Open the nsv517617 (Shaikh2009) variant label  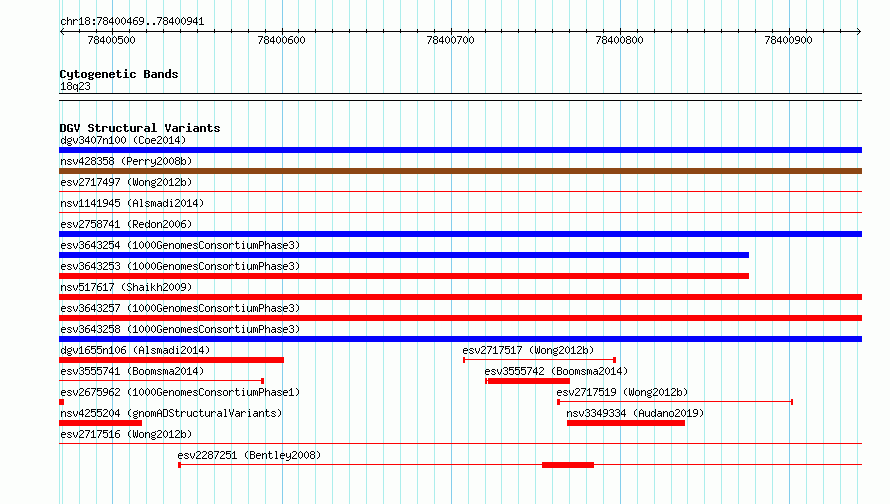[x=126, y=287]
